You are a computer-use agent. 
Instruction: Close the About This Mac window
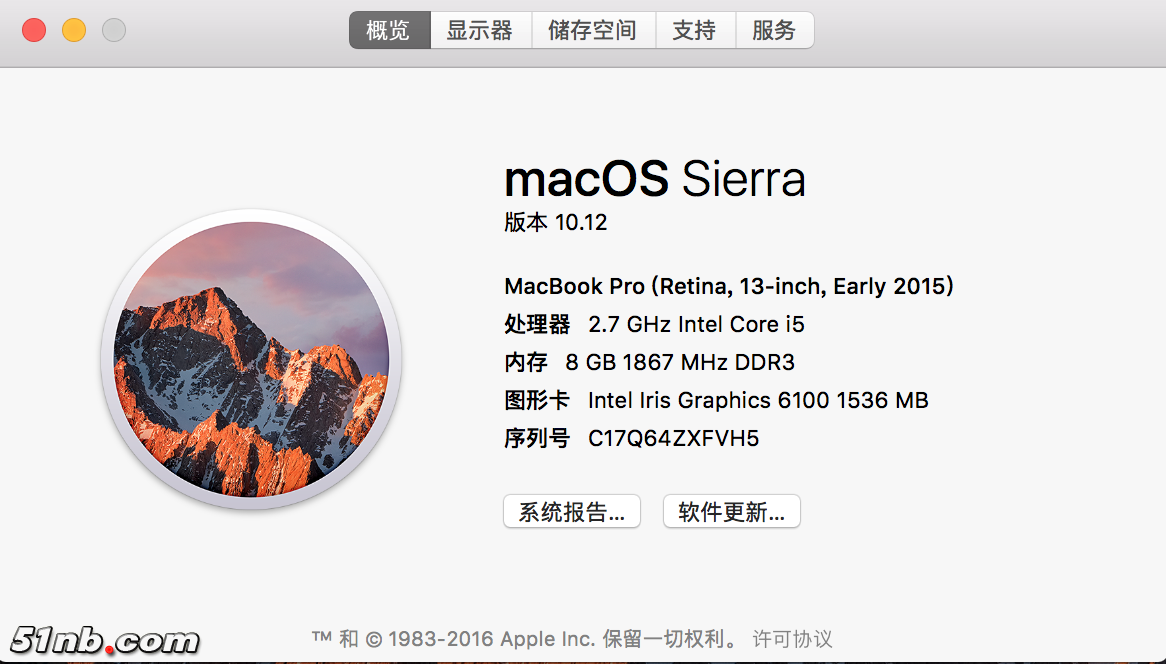34,30
